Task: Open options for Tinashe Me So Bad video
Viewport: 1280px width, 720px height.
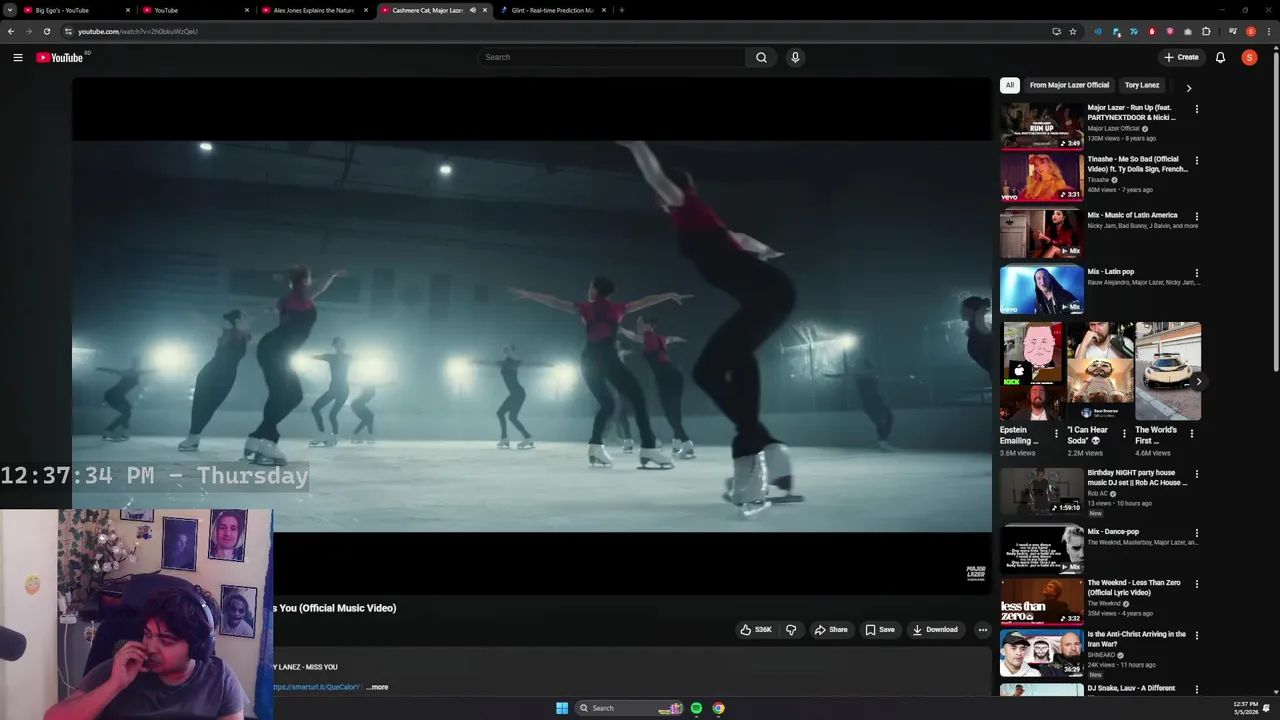Action: click(1196, 160)
